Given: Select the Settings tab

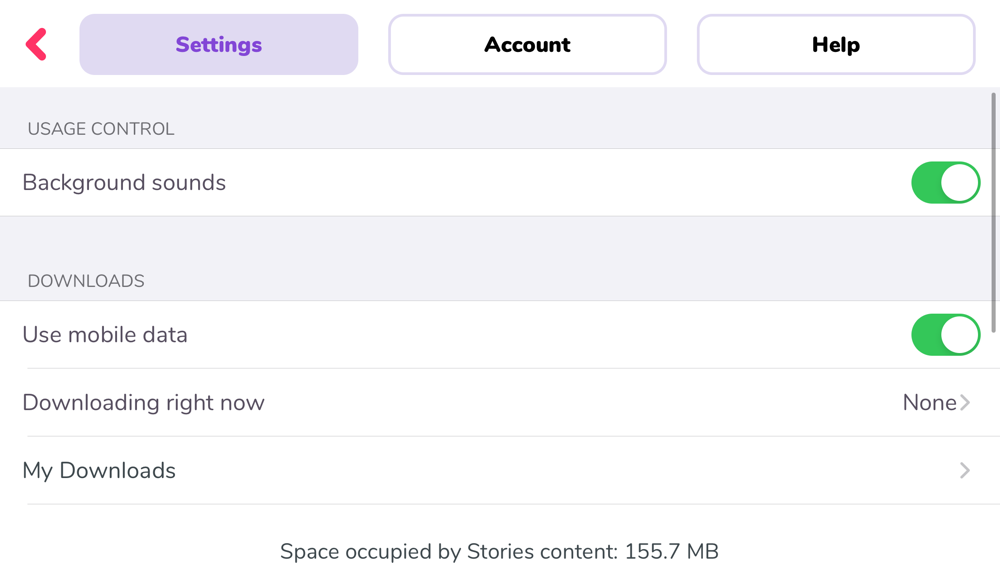Looking at the screenshot, I should (x=219, y=45).
